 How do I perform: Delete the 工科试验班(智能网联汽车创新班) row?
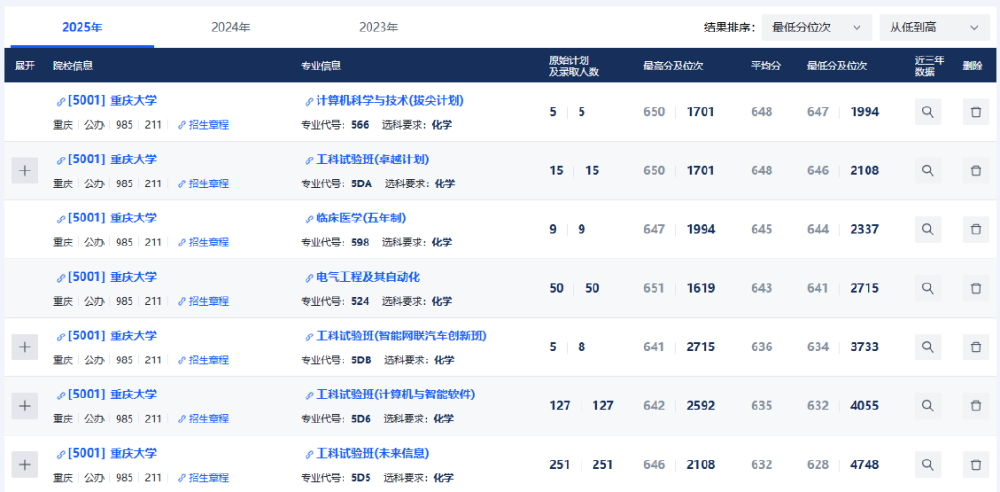(x=976, y=347)
